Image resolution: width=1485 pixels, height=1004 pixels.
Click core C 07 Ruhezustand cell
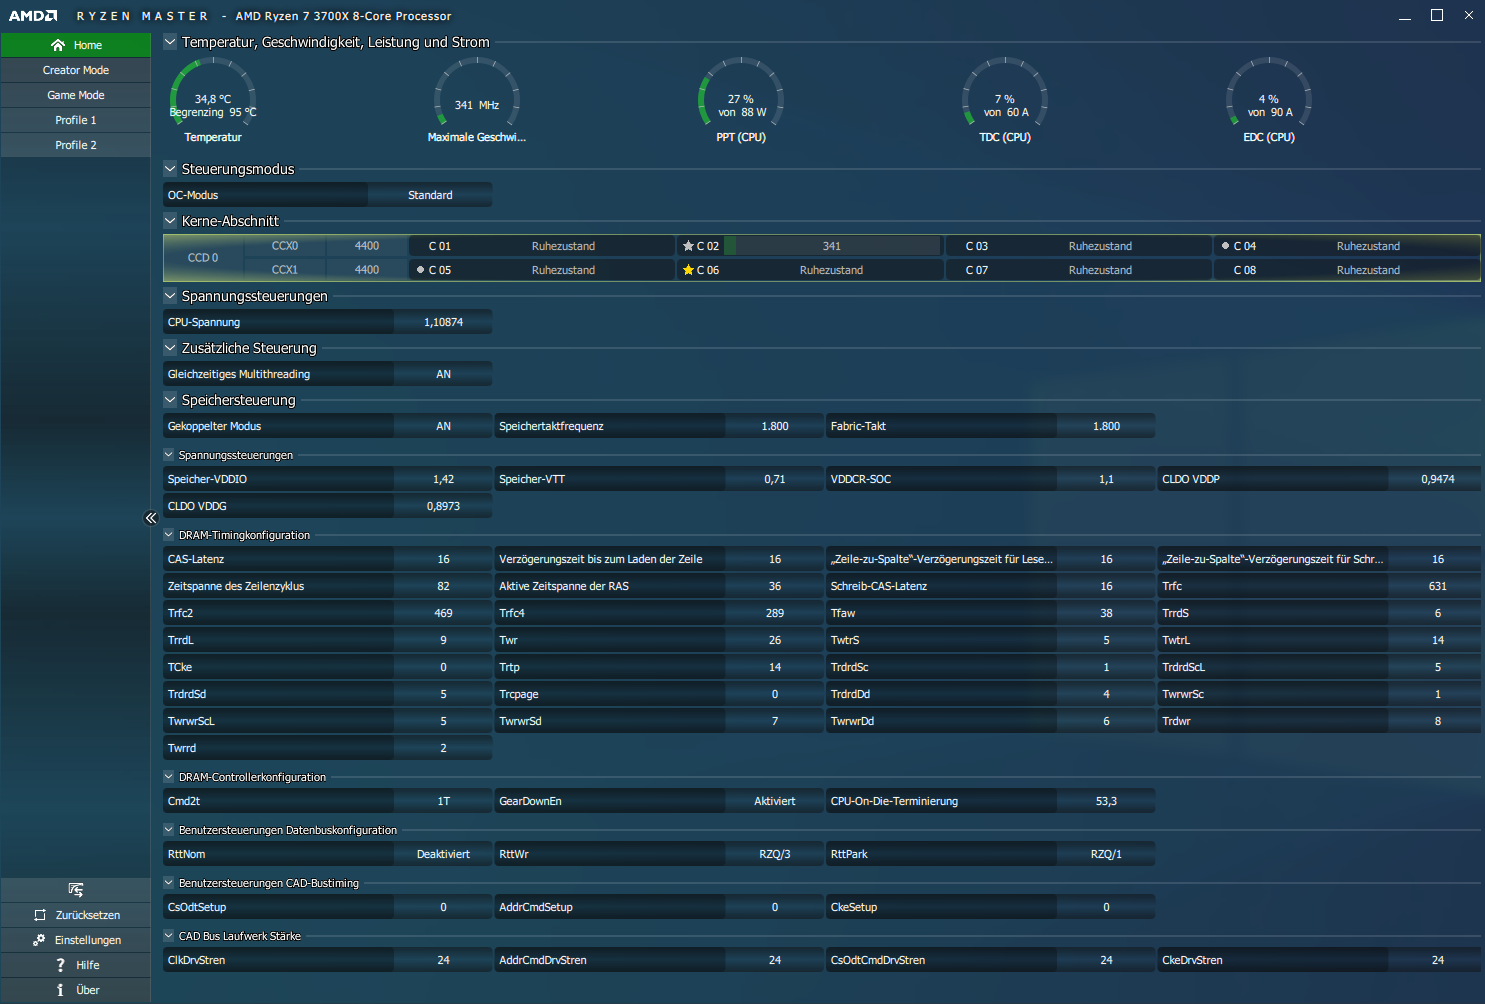pyautogui.click(x=1100, y=270)
